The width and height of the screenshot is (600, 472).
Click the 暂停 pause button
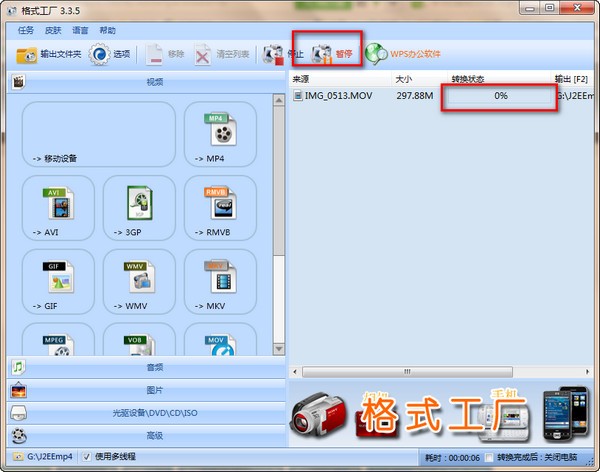(332, 54)
